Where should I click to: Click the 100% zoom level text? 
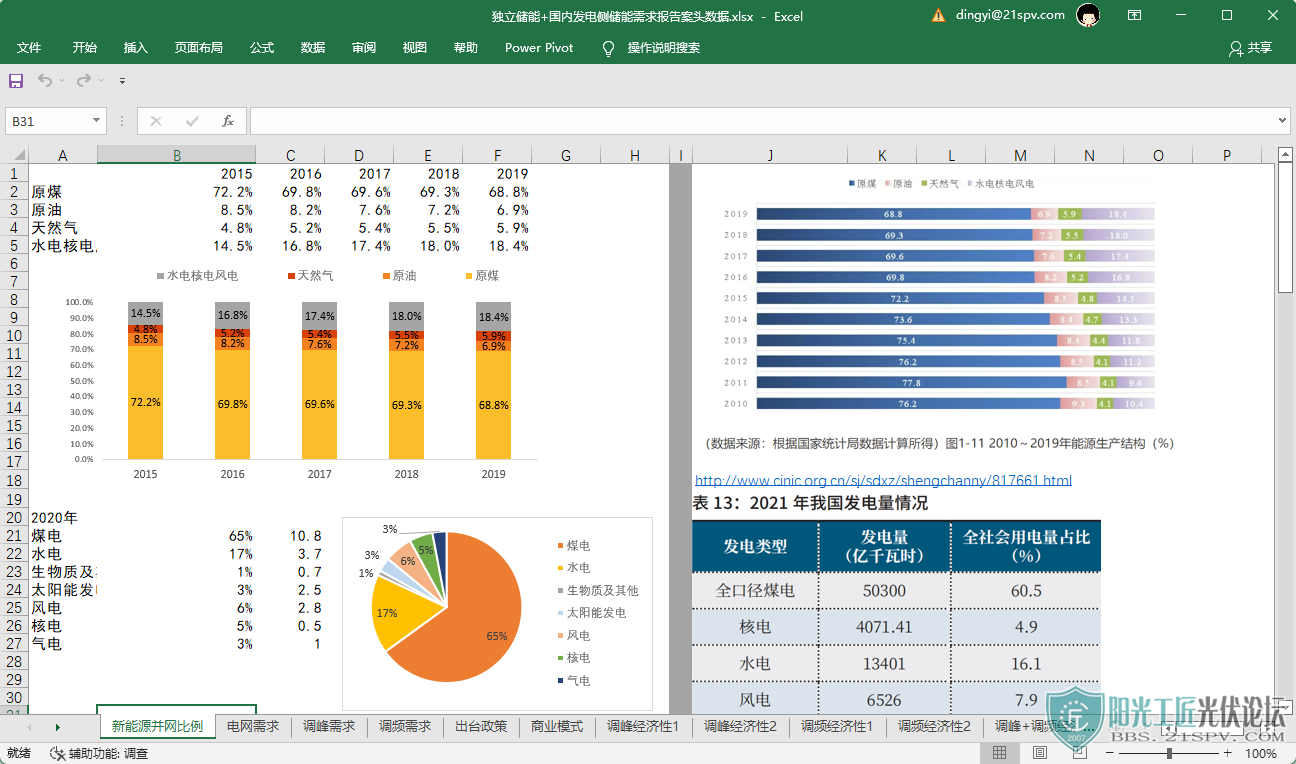[1261, 753]
